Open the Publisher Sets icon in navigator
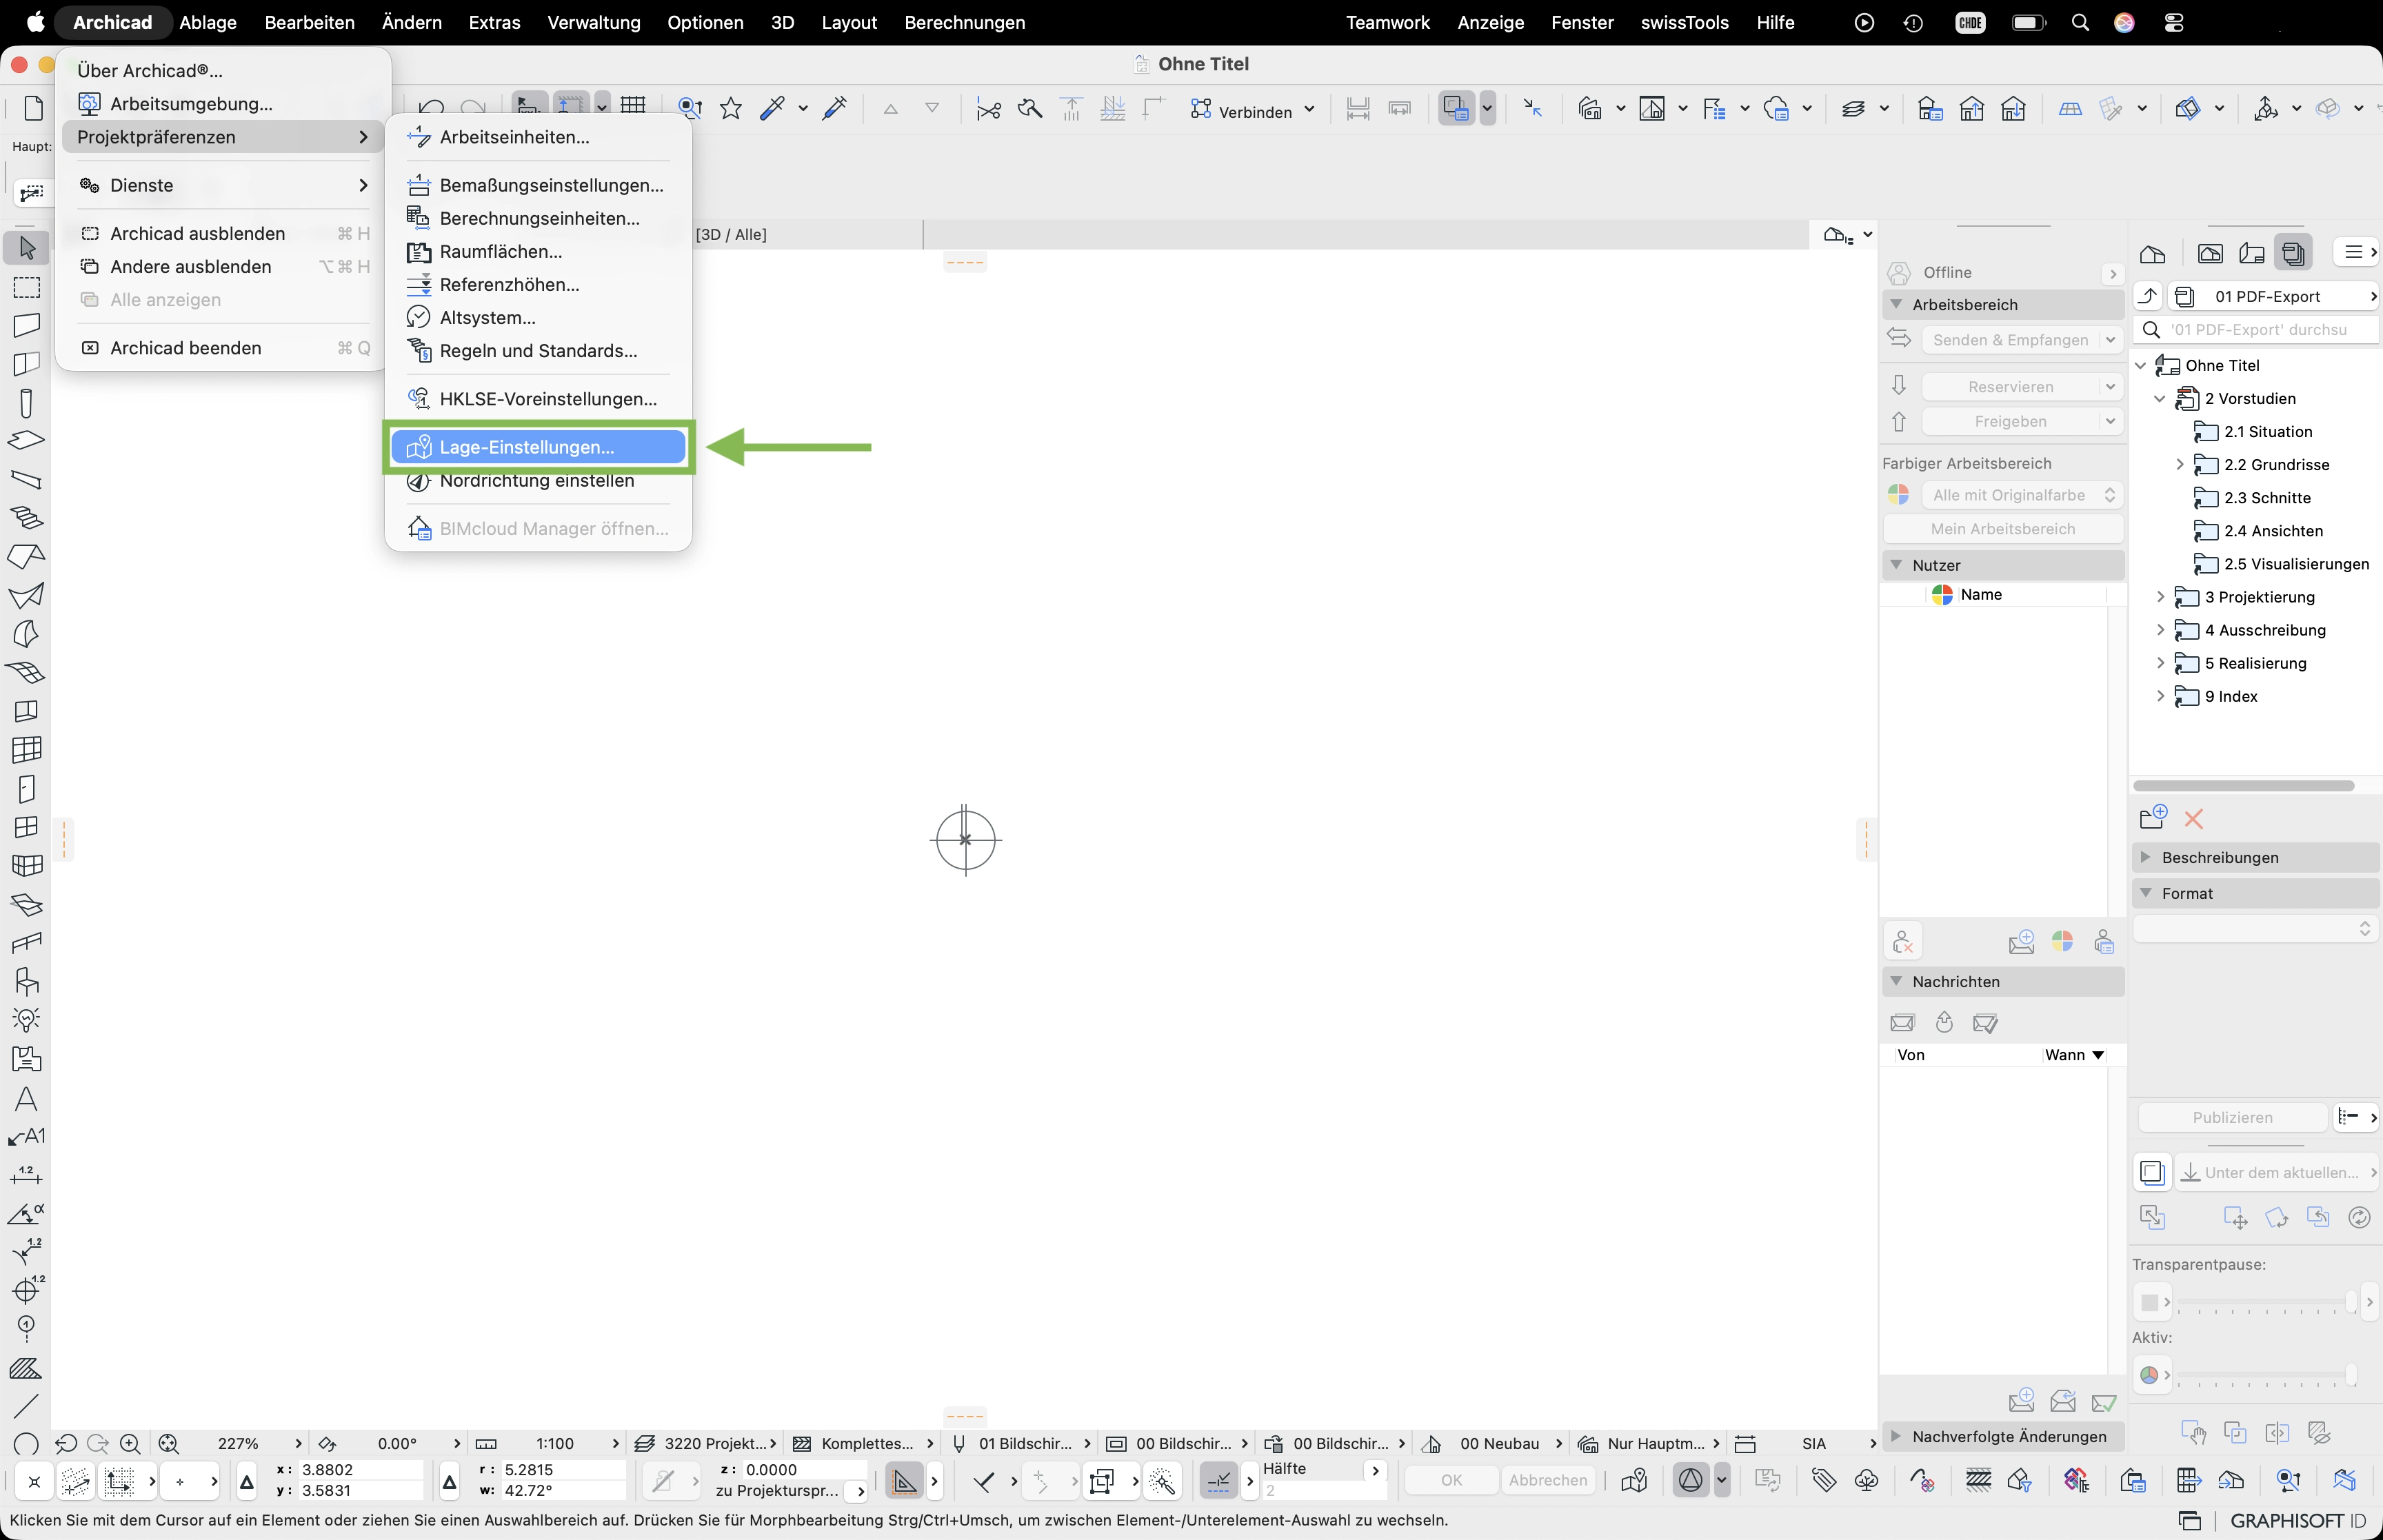This screenshot has width=2383, height=1540. [2294, 253]
